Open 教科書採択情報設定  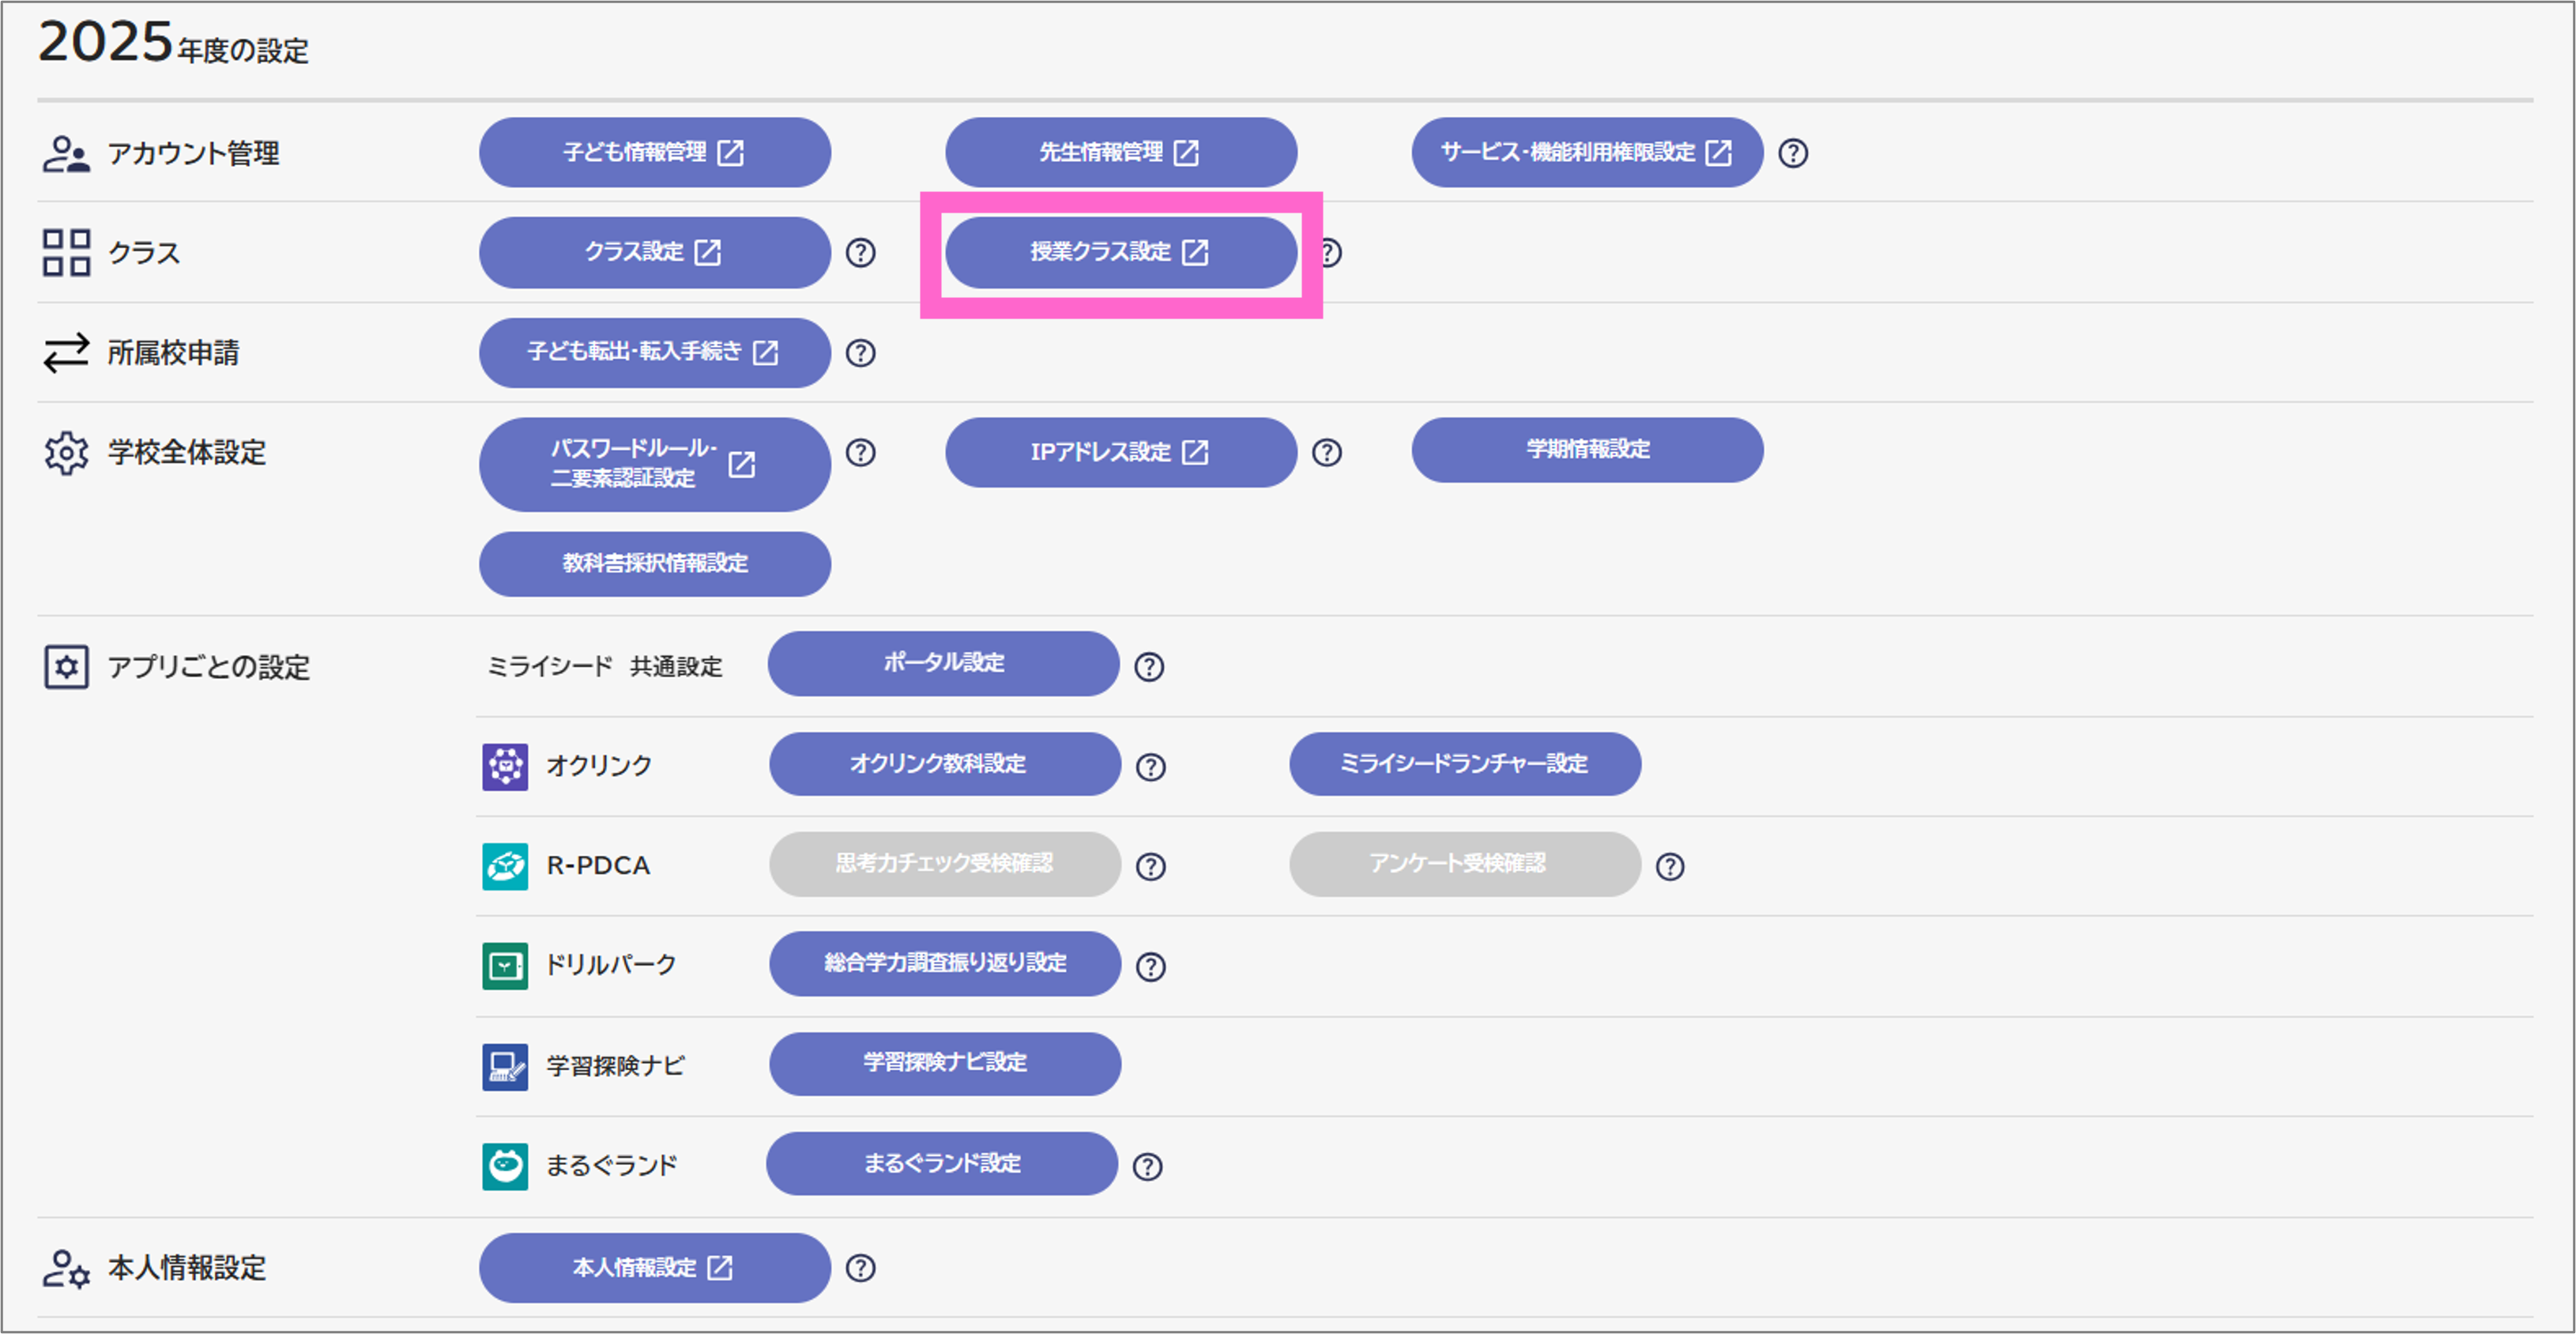[654, 564]
